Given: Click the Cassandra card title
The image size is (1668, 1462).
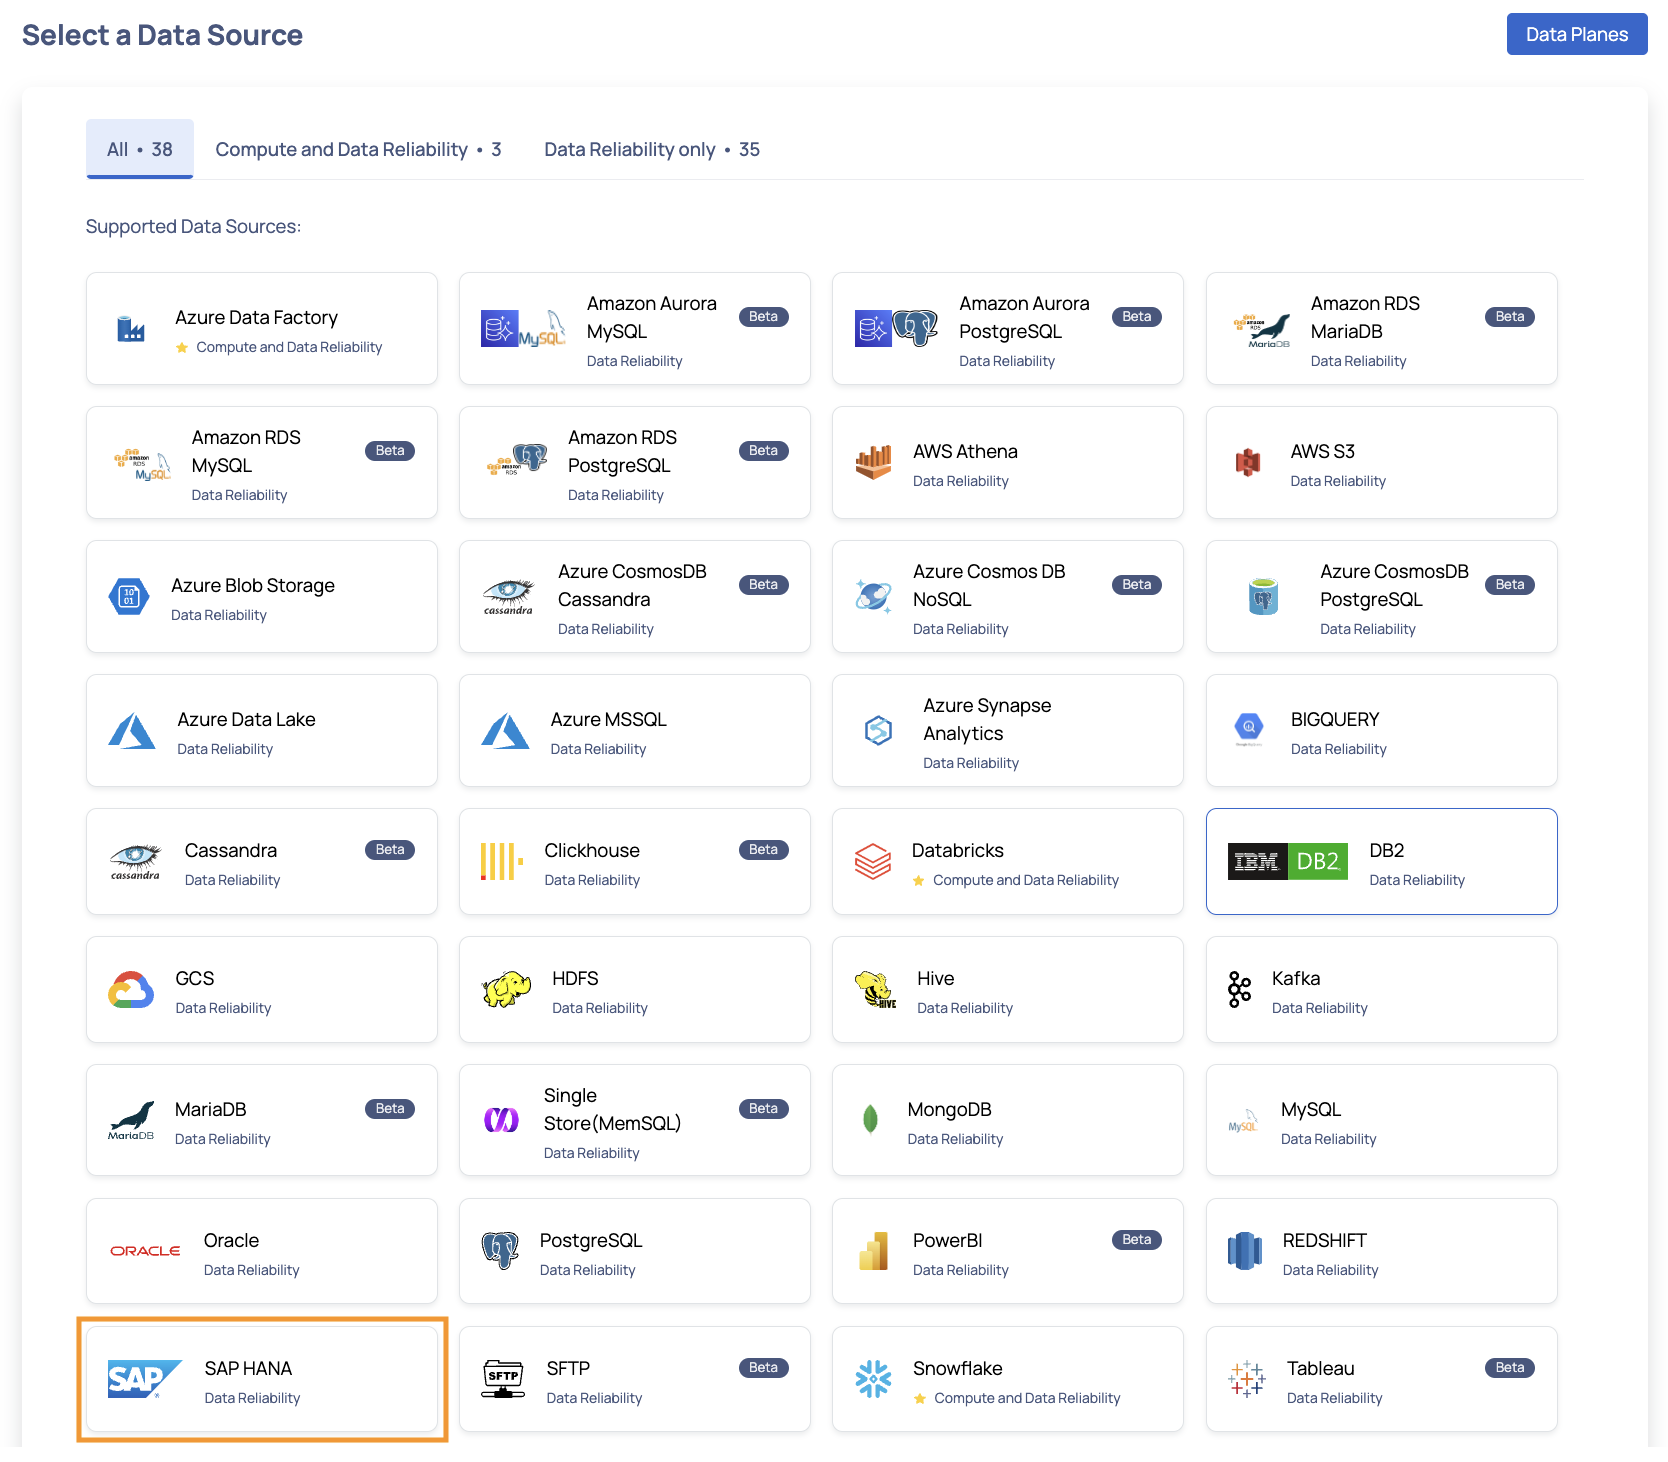Looking at the screenshot, I should pos(231,850).
